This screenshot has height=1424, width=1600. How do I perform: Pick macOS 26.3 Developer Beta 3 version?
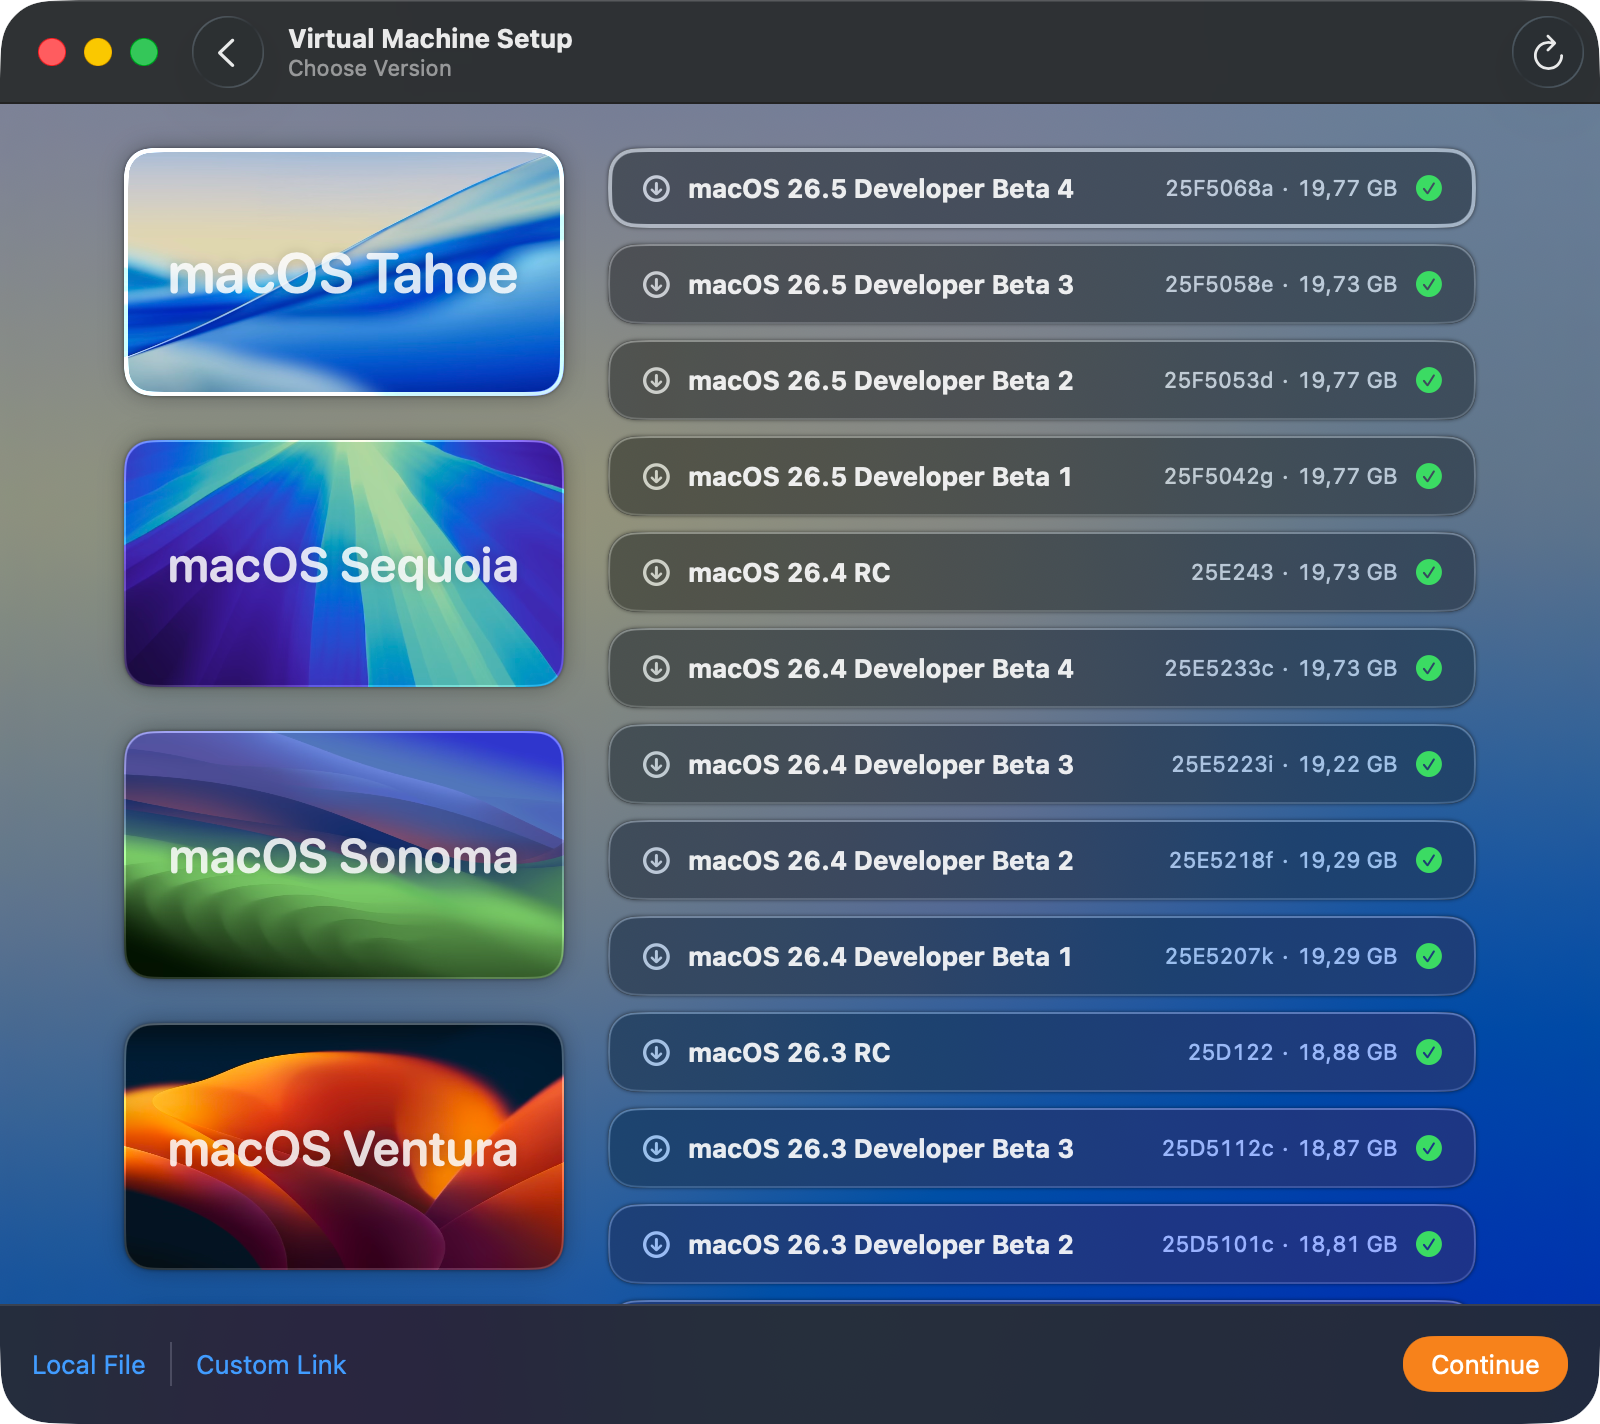coord(1041,1149)
